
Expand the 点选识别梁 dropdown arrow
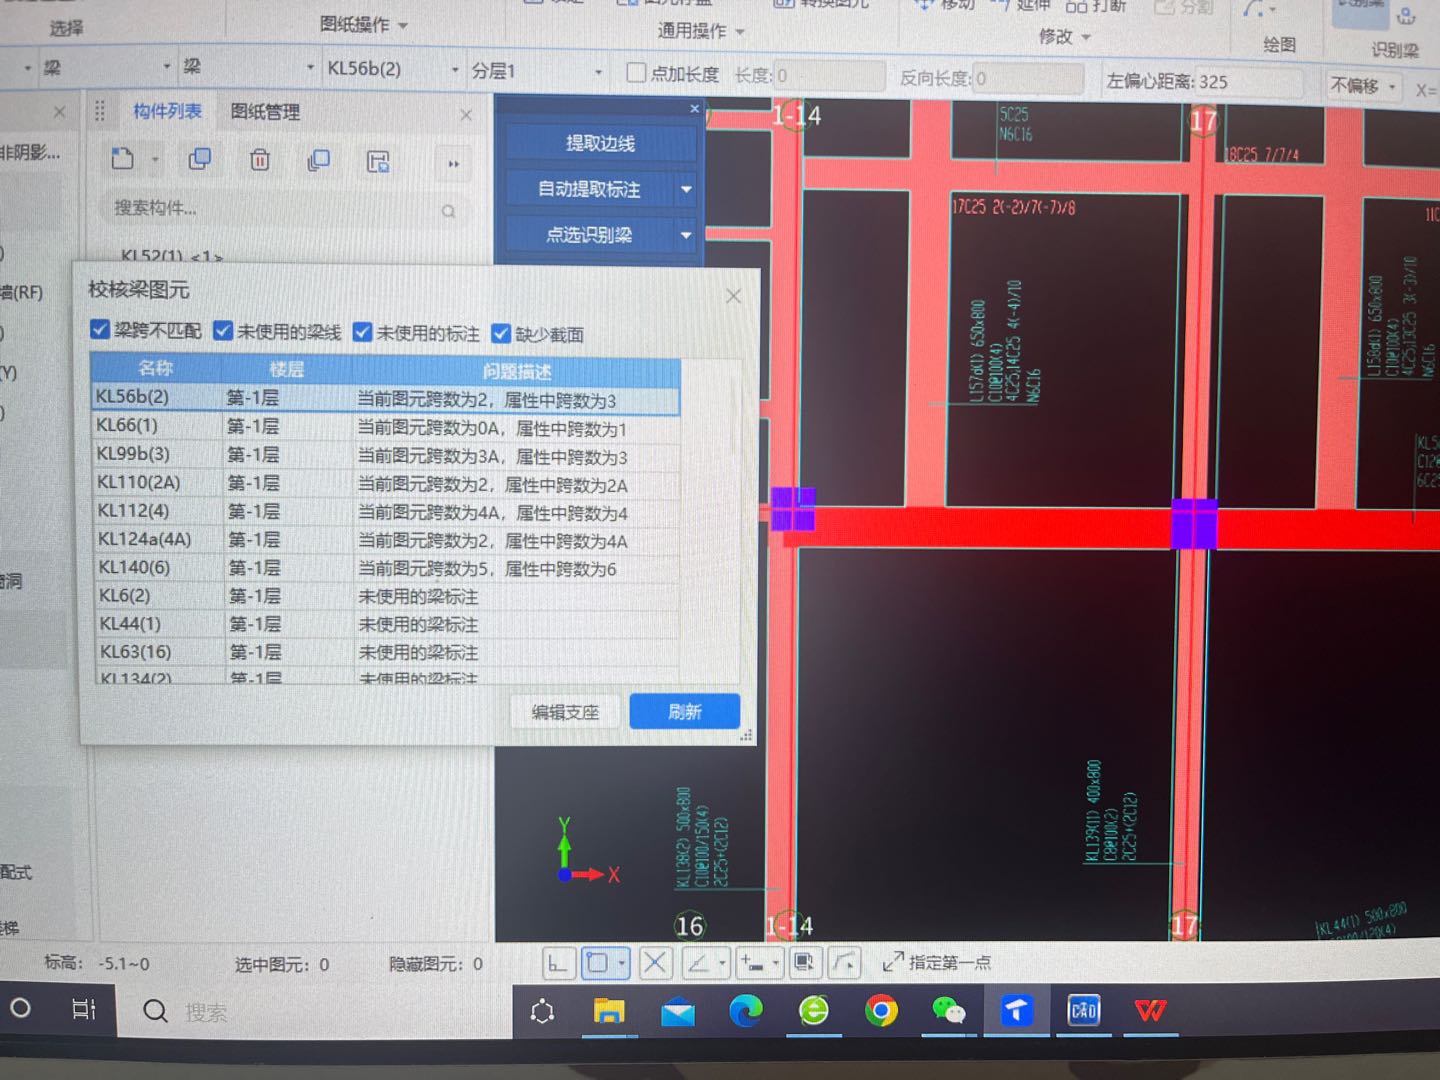click(x=686, y=235)
